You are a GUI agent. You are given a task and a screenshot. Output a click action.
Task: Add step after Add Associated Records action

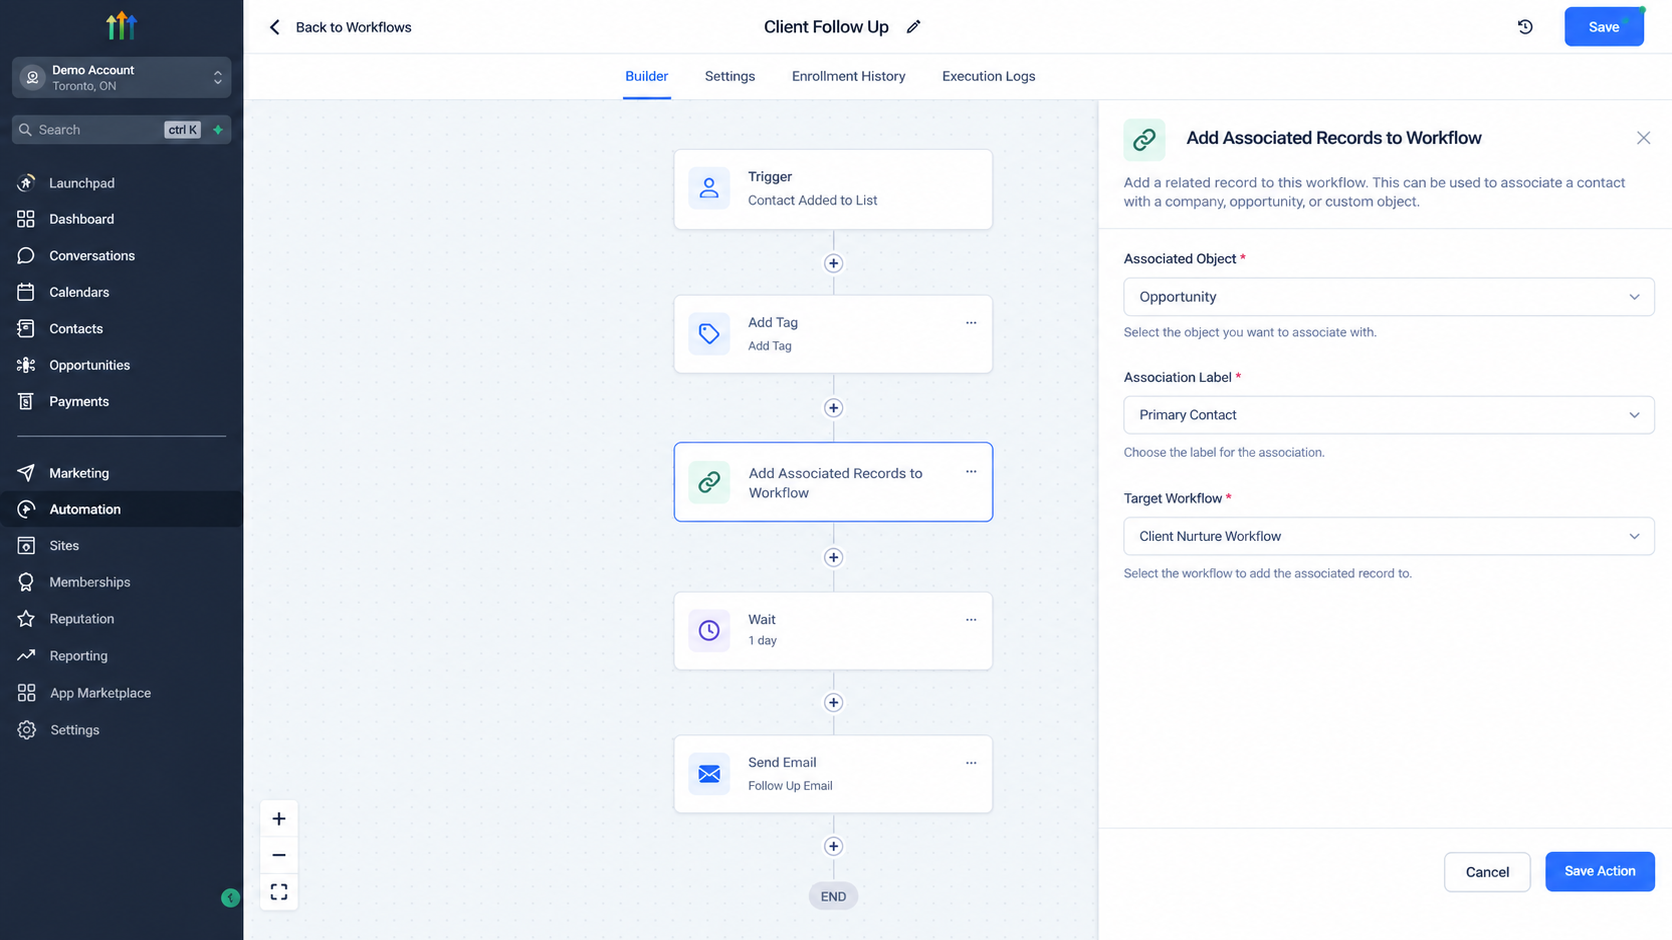pyautogui.click(x=833, y=557)
